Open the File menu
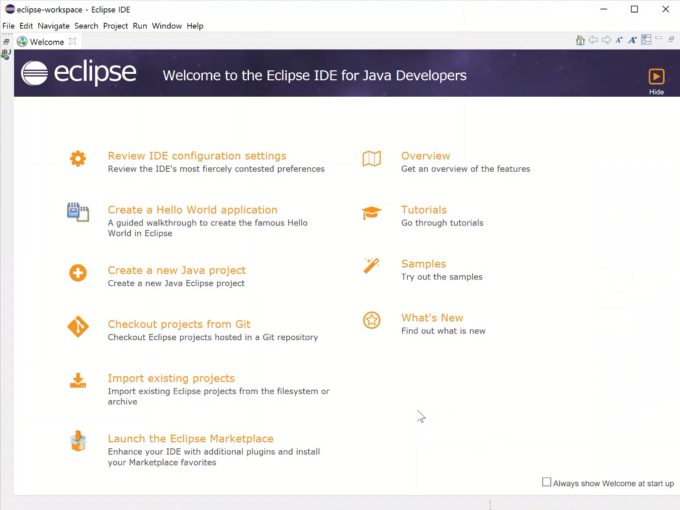Viewport: 680px width, 510px height. 8,26
